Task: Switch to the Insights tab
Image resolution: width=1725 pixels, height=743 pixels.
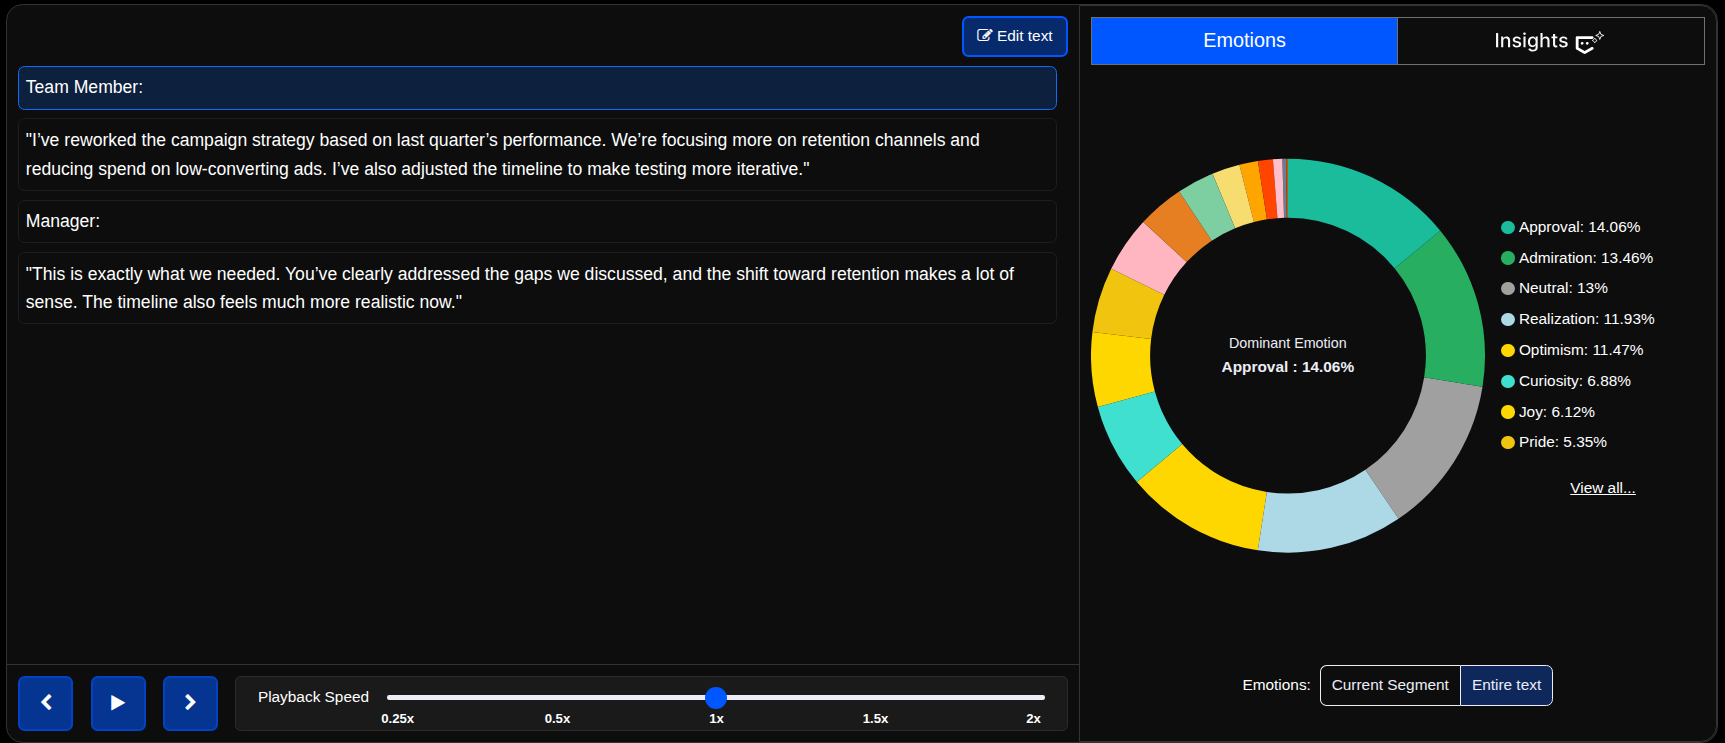Action: 1549,41
